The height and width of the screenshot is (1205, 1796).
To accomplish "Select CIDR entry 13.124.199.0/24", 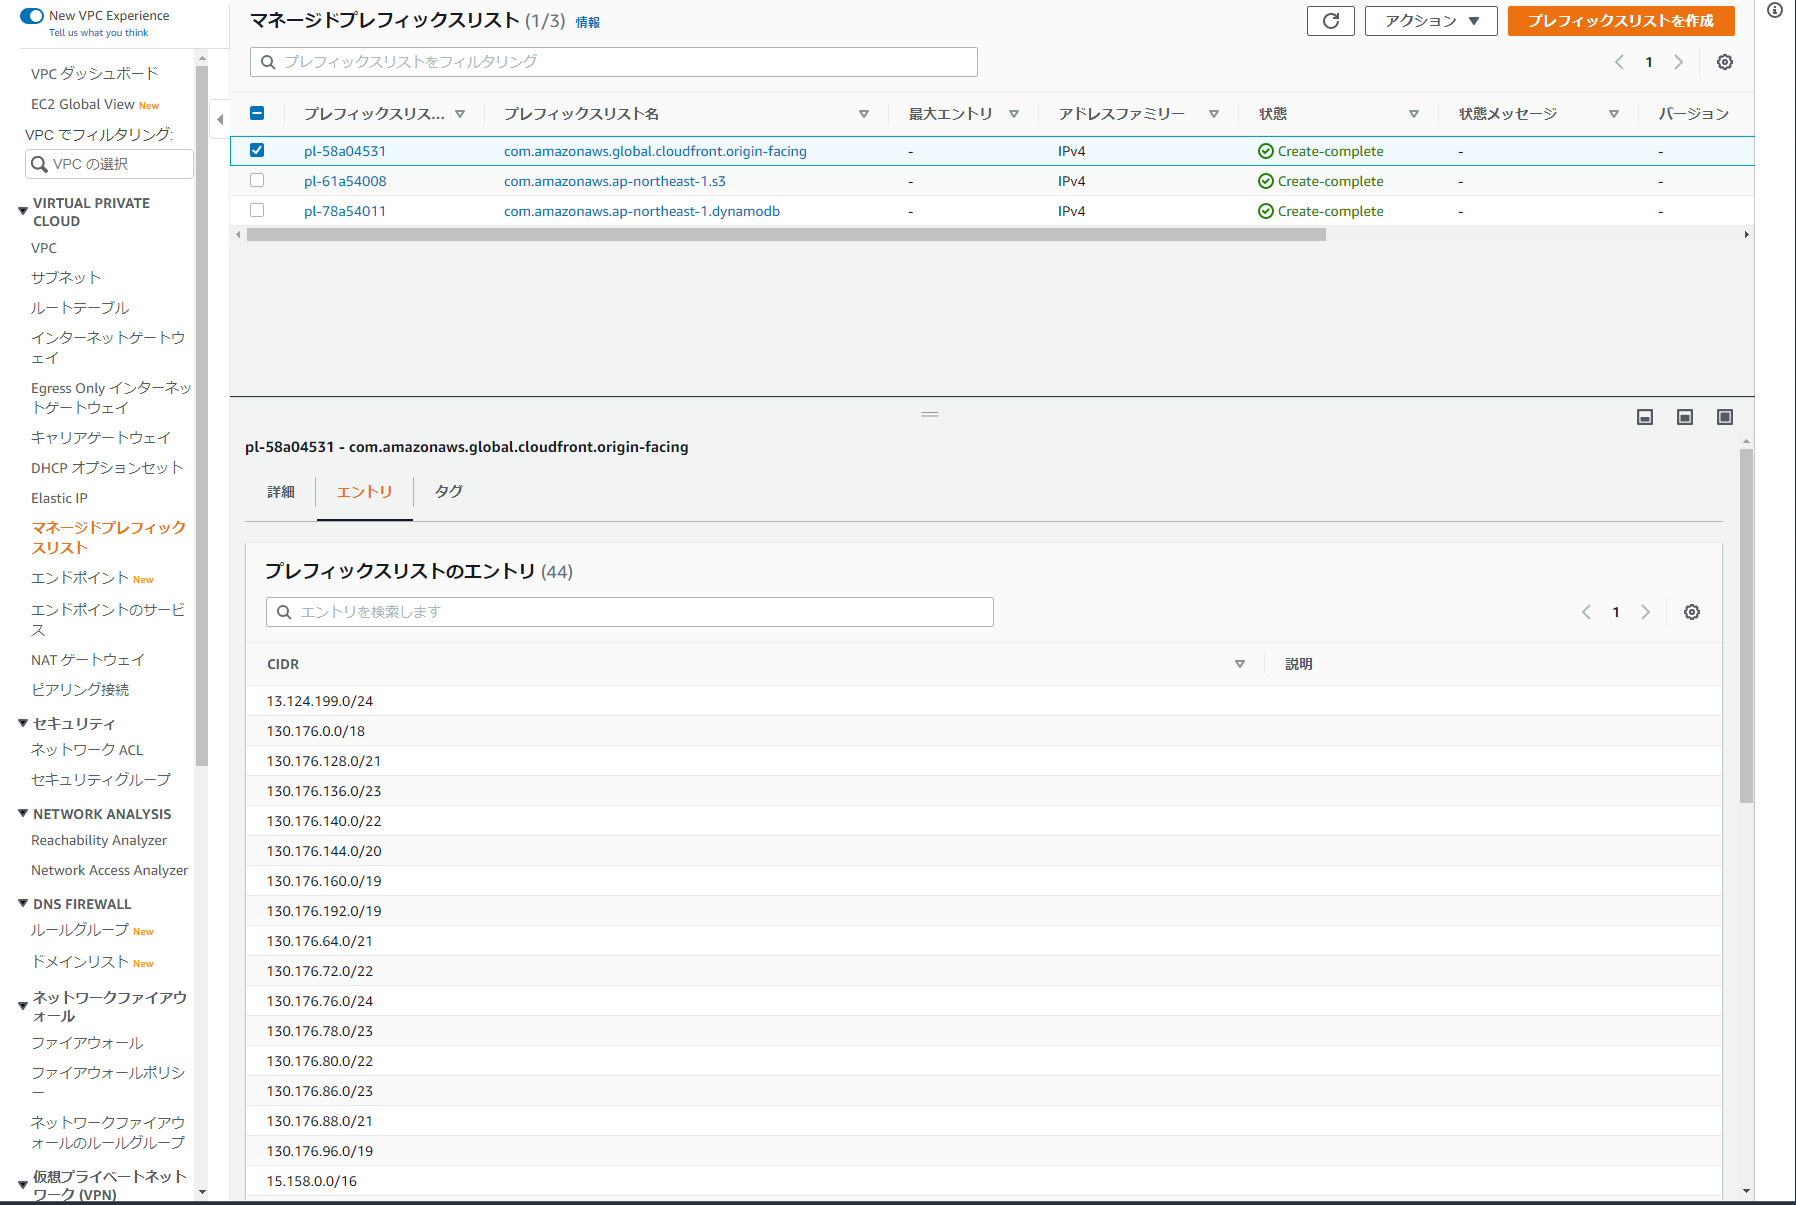I will pyautogui.click(x=320, y=701).
